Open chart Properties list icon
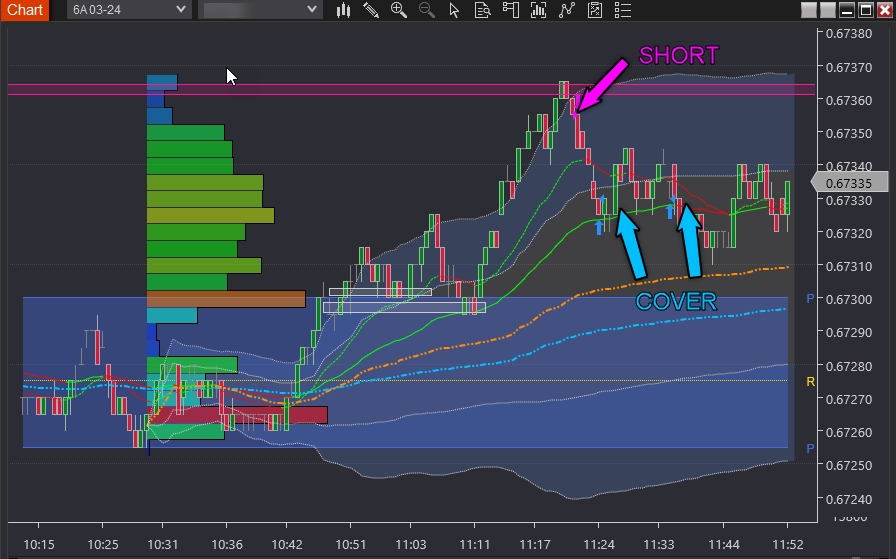896x559 pixels. click(x=623, y=10)
